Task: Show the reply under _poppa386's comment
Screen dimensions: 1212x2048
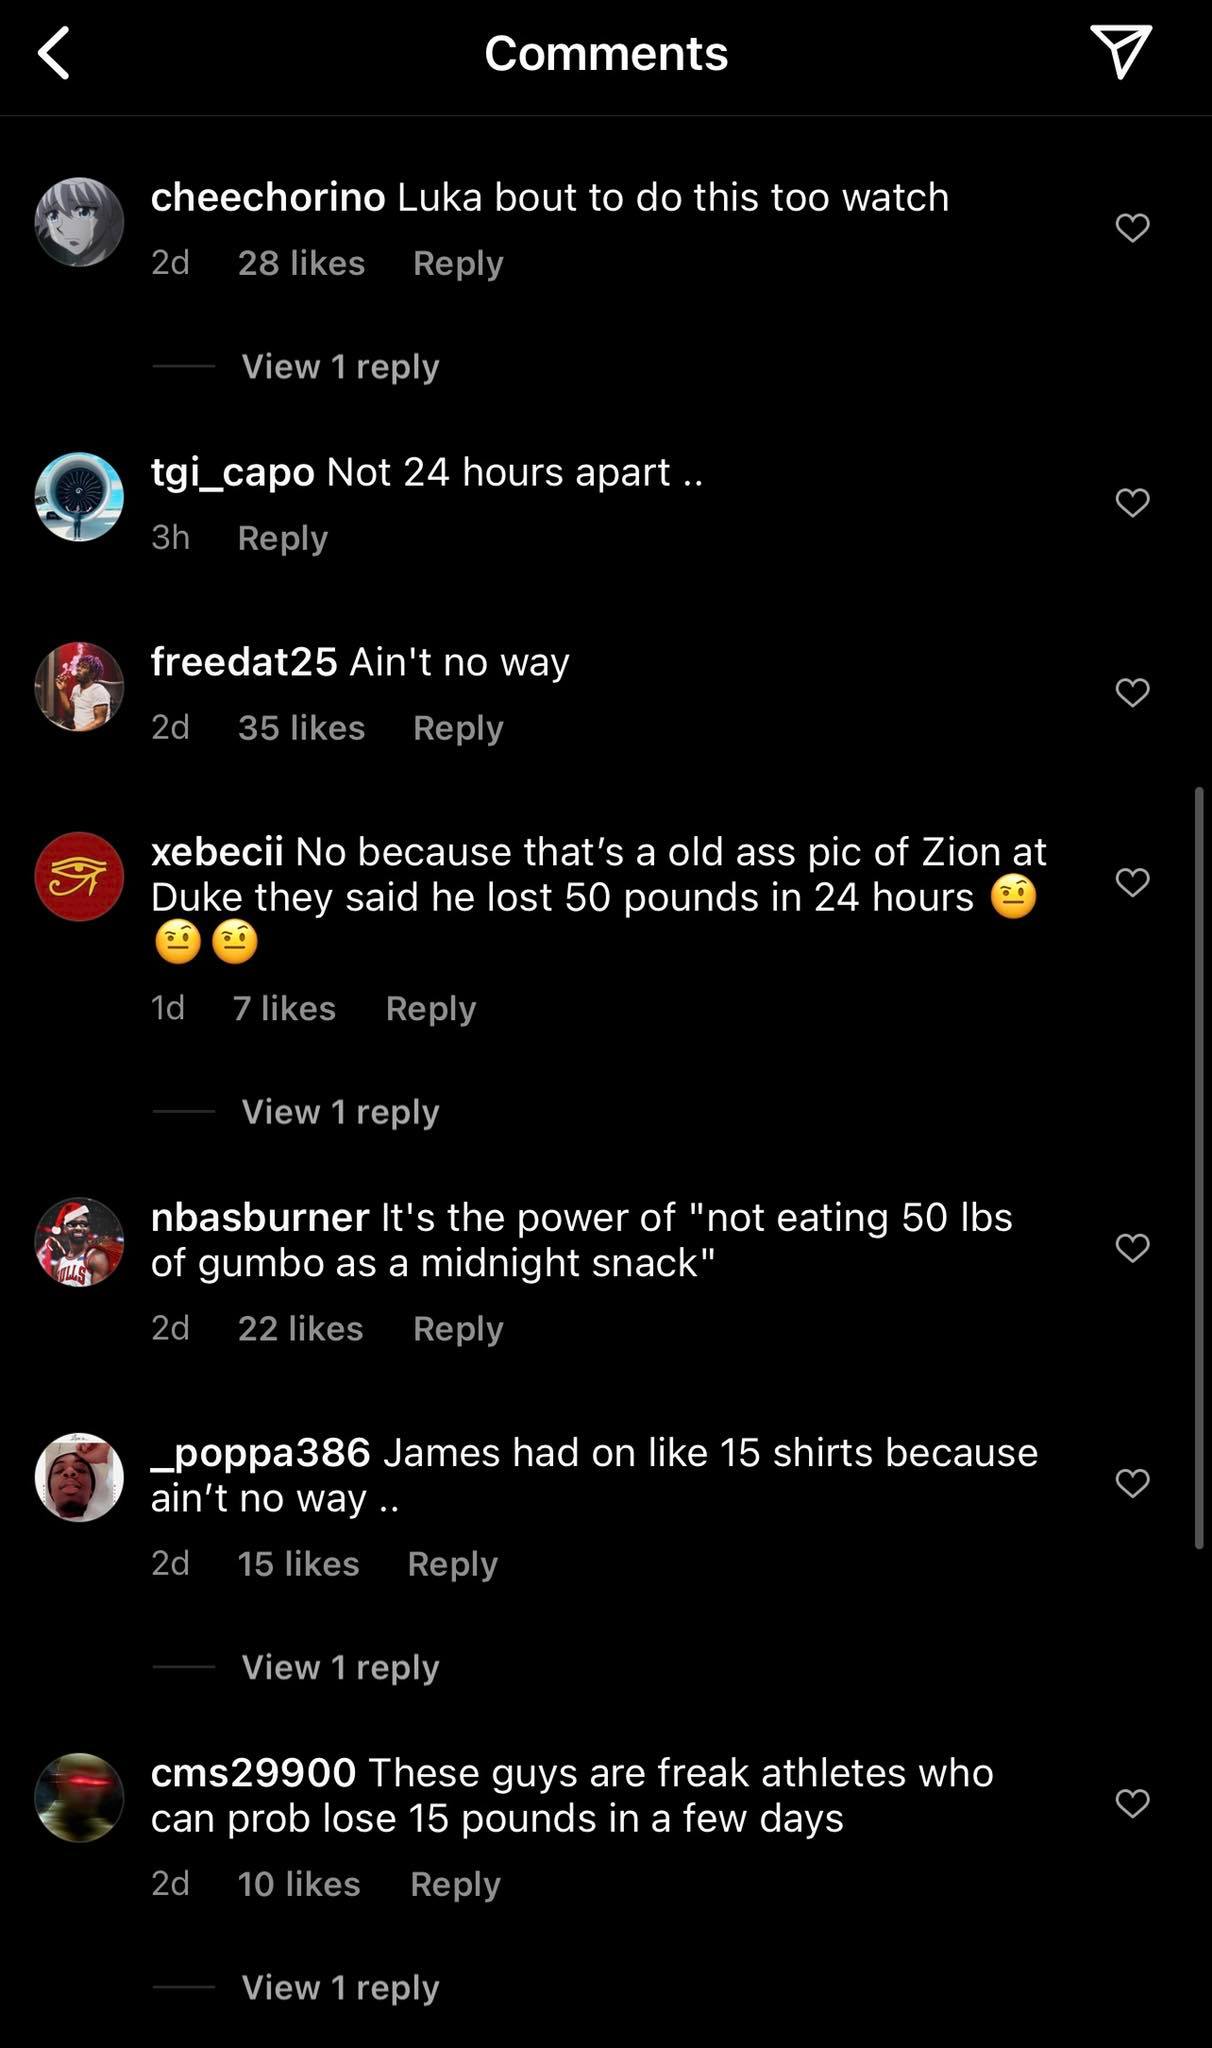Action: pyautogui.click(x=340, y=1667)
